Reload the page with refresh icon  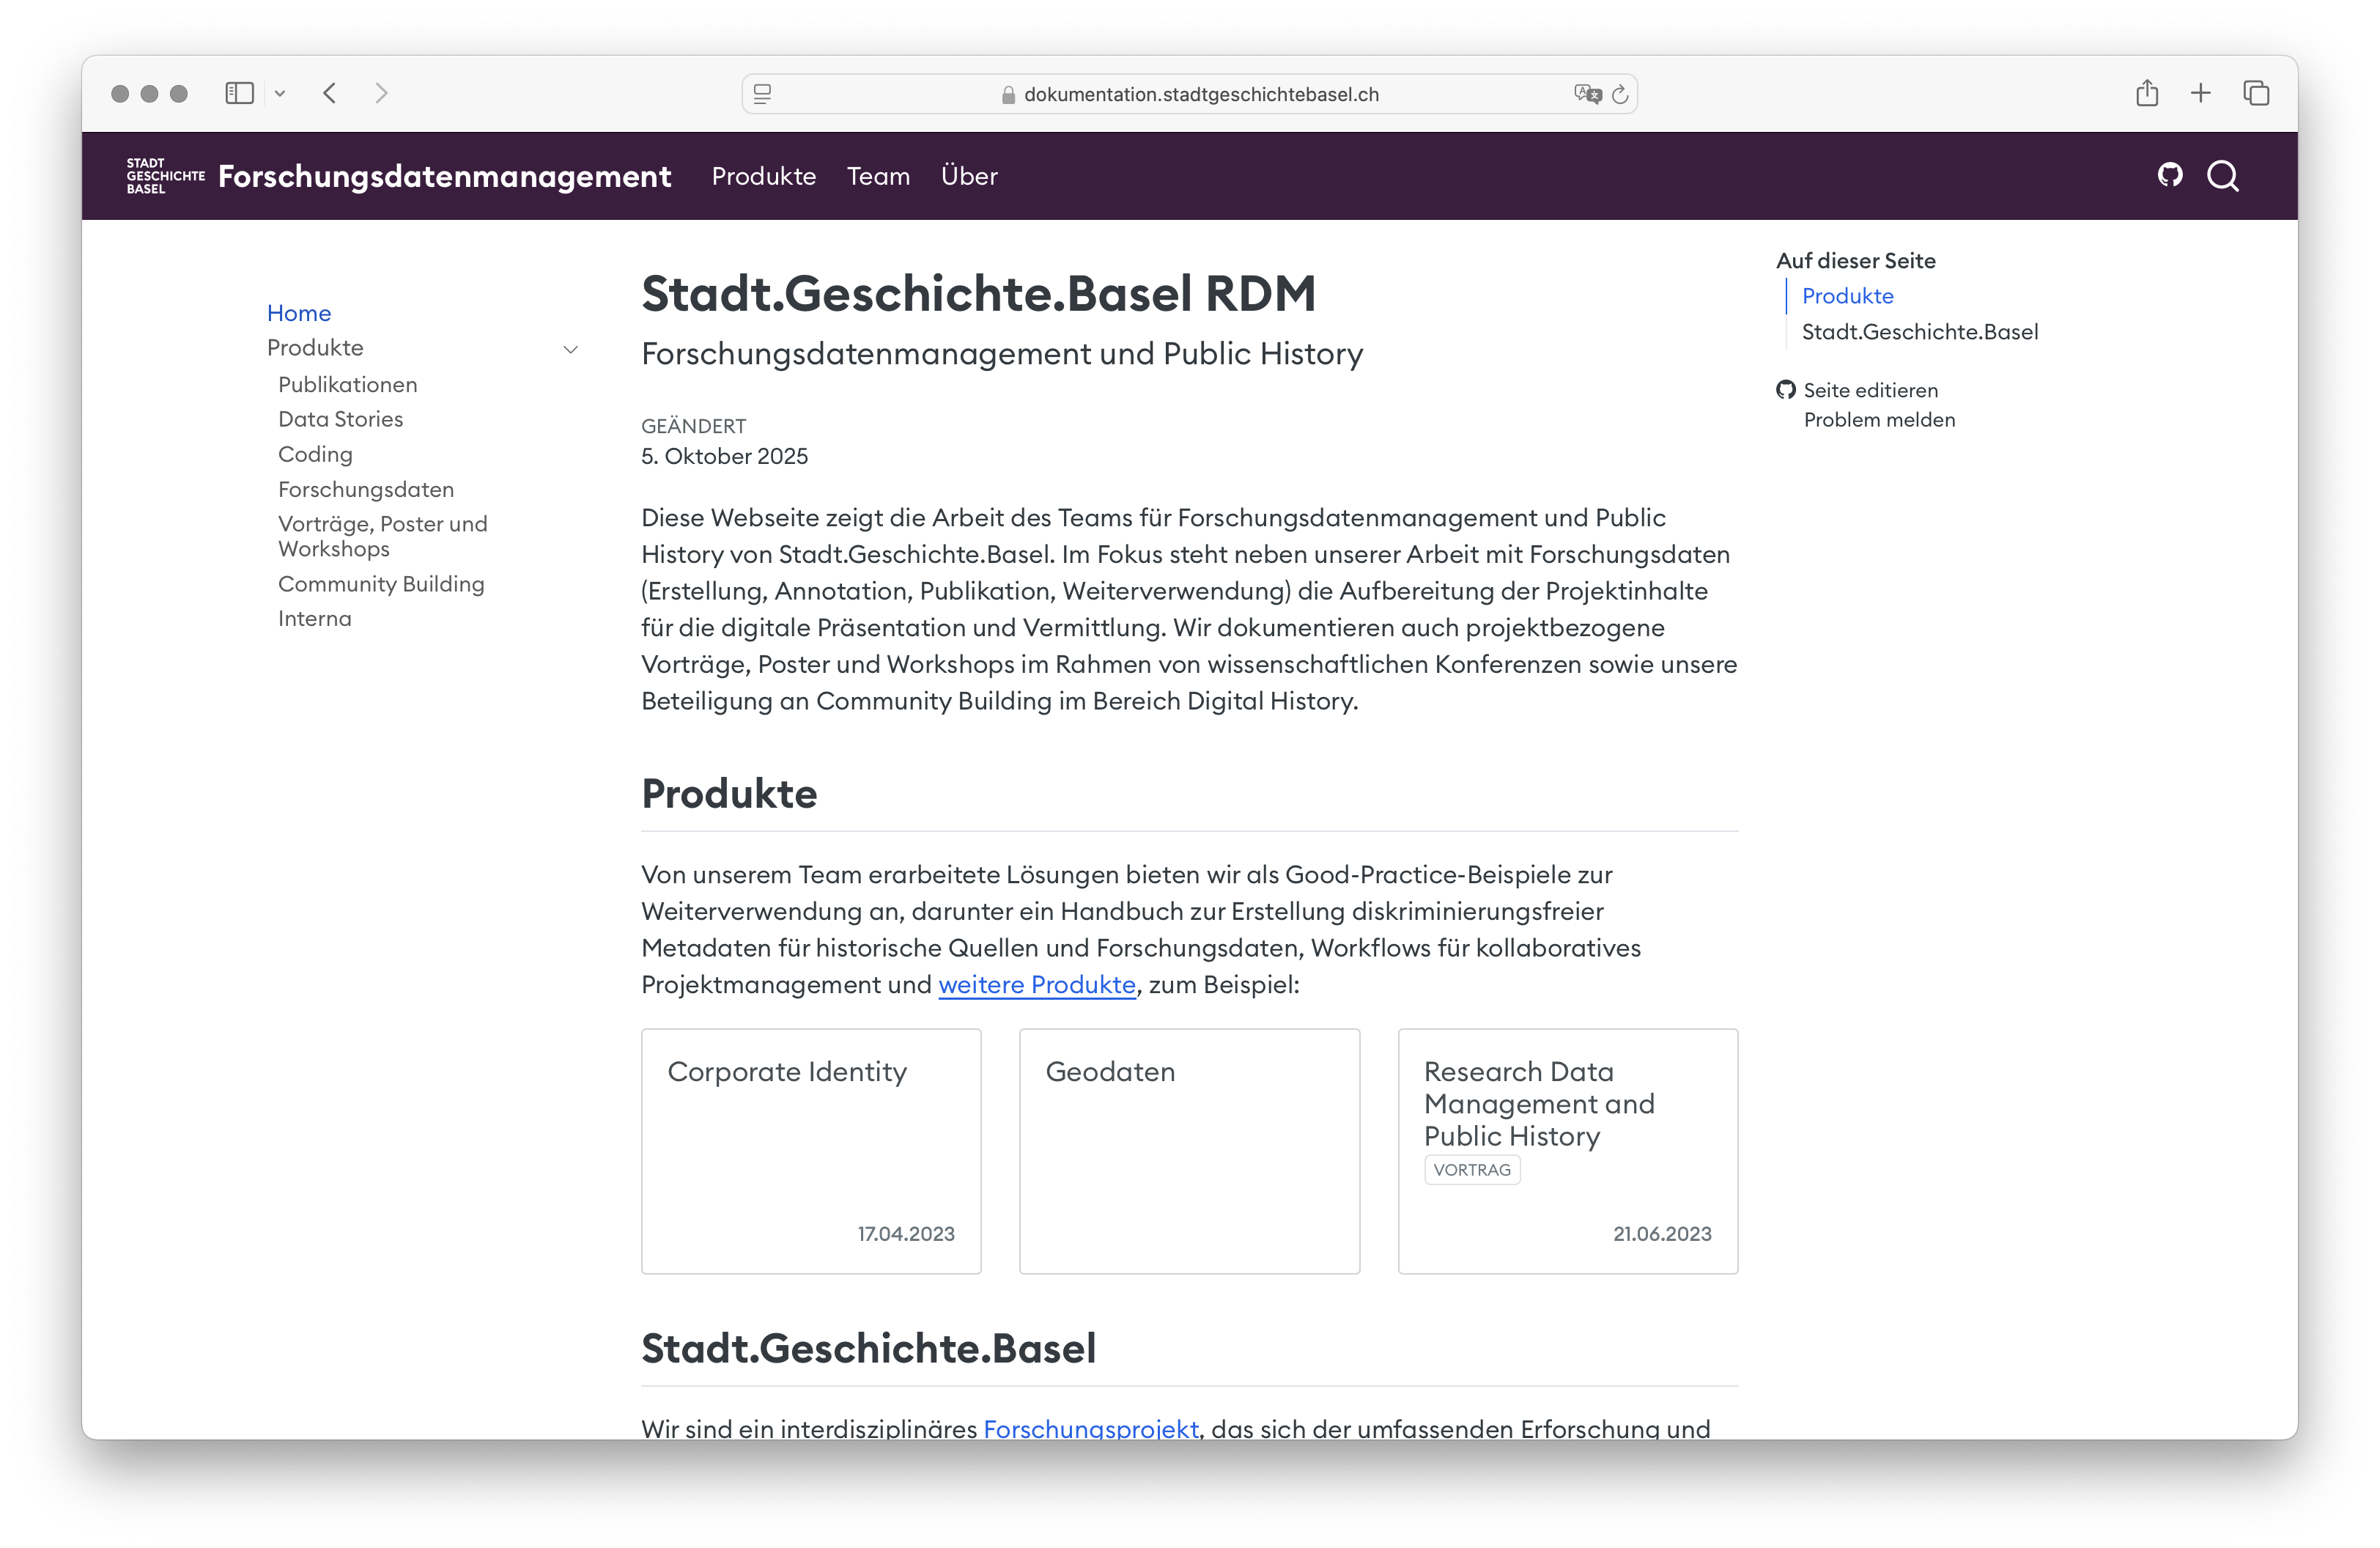(x=1620, y=94)
